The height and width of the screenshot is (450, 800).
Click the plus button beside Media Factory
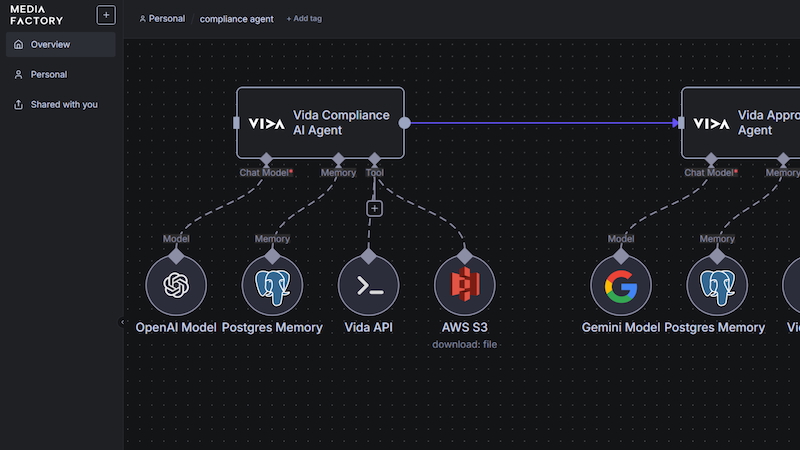click(106, 15)
